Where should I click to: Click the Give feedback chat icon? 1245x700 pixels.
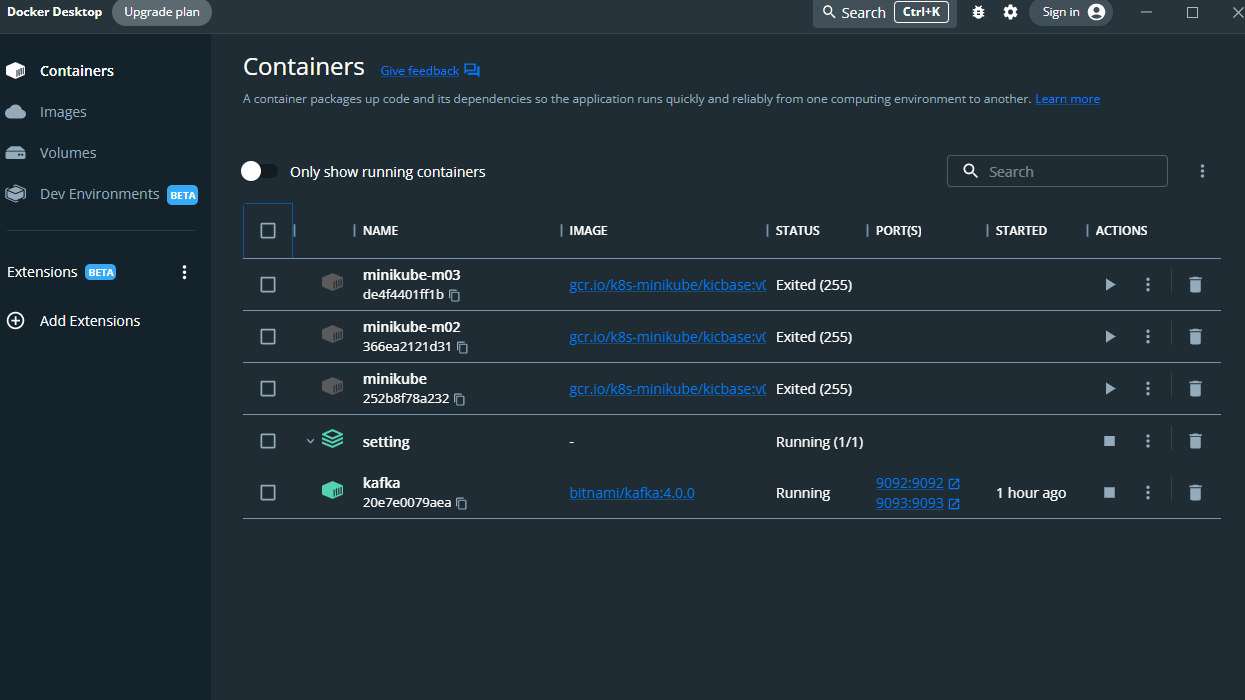472,71
